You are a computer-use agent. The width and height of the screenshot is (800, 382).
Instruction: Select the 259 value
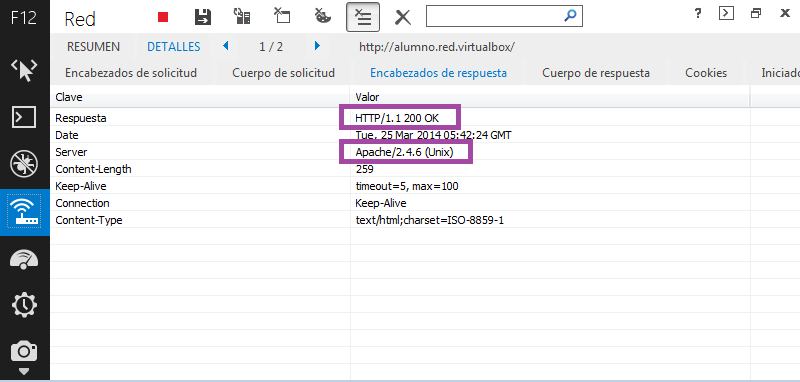(364, 169)
